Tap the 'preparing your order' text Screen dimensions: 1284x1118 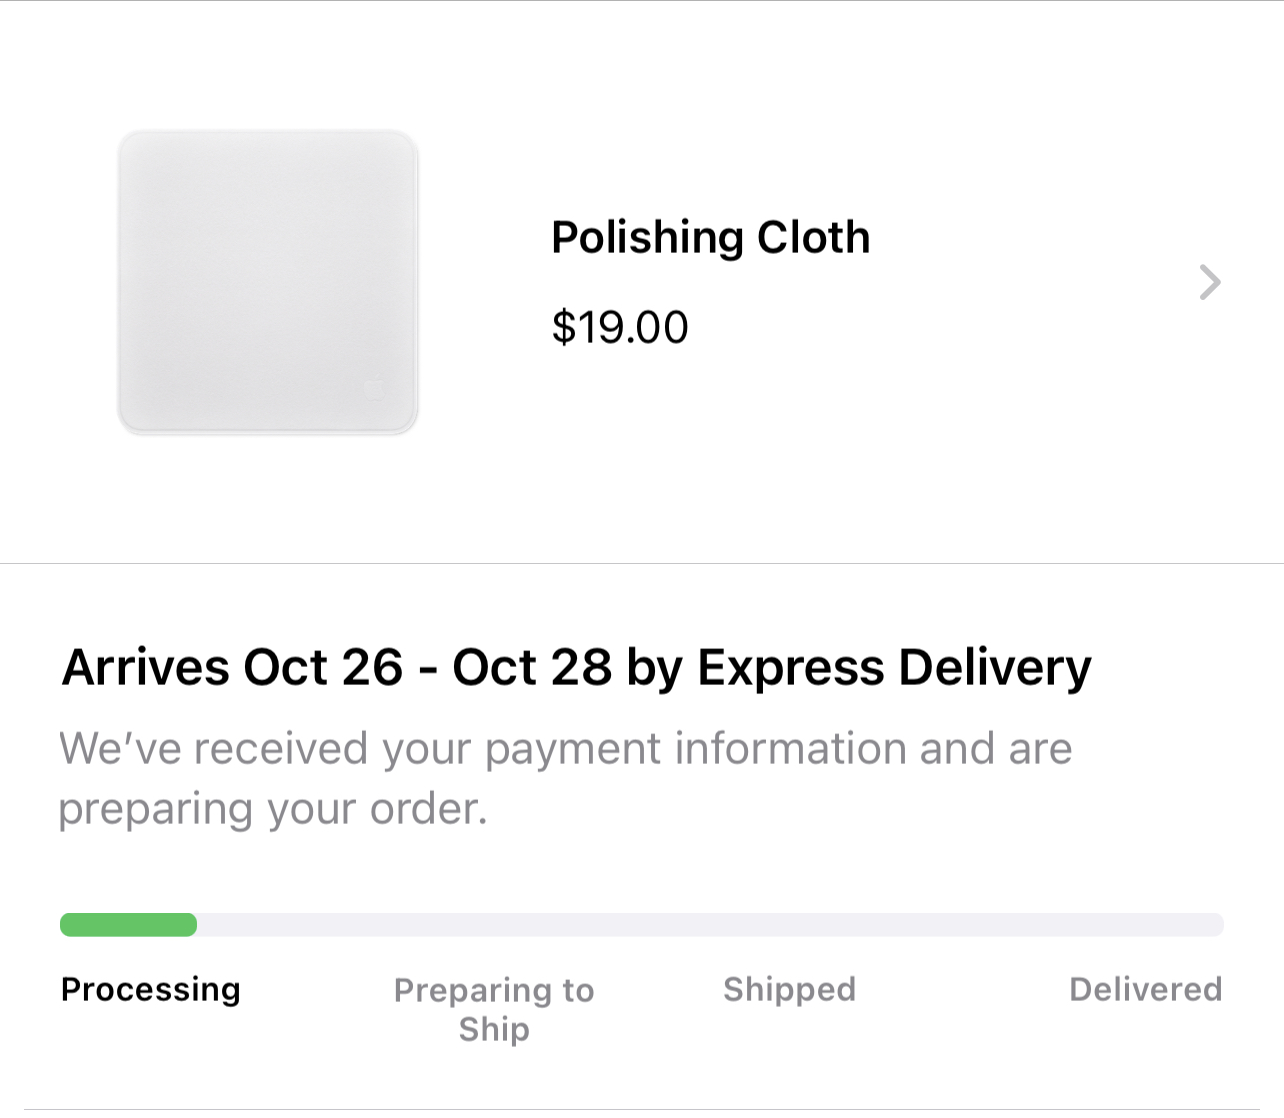(x=272, y=809)
